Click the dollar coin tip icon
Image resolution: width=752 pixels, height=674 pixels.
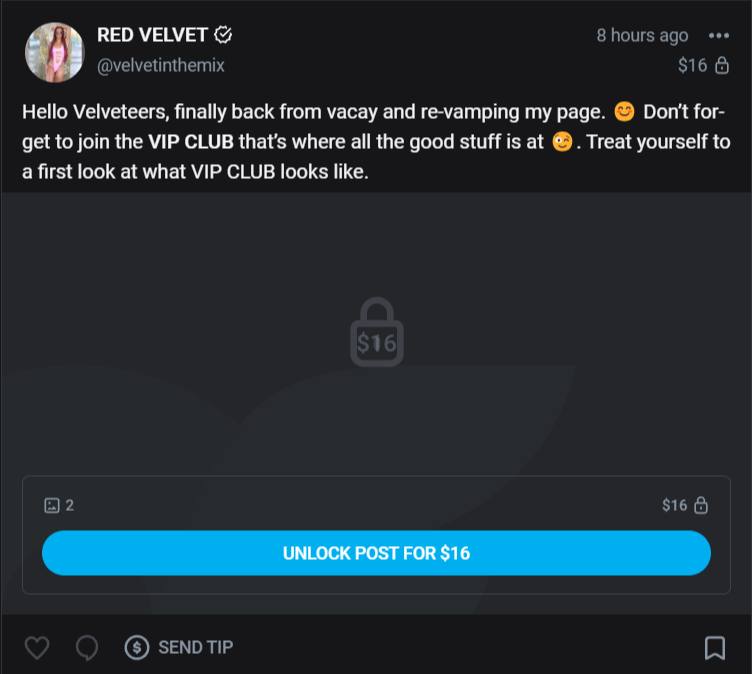pos(137,648)
